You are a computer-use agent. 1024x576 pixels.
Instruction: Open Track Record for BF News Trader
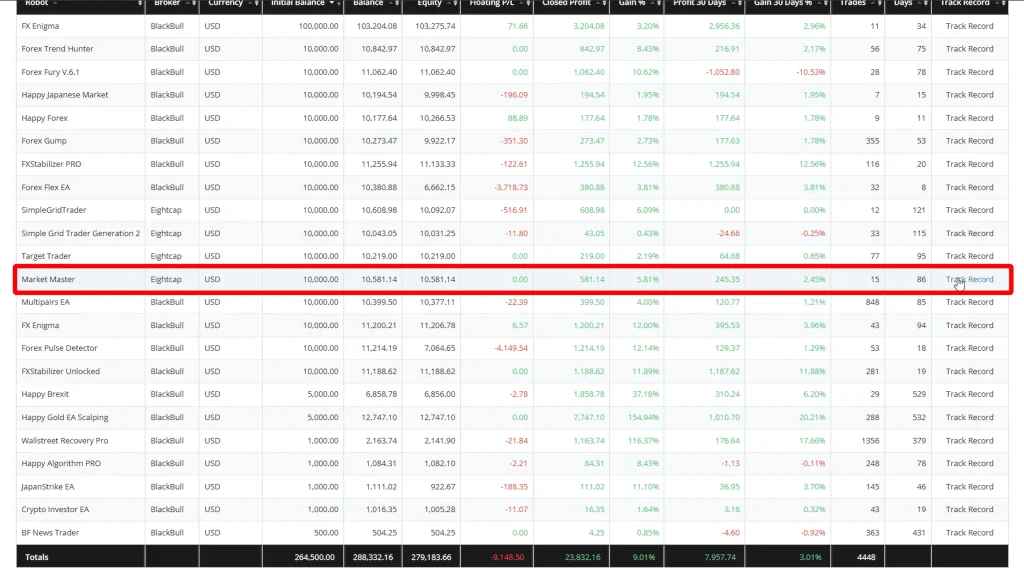click(x=969, y=533)
